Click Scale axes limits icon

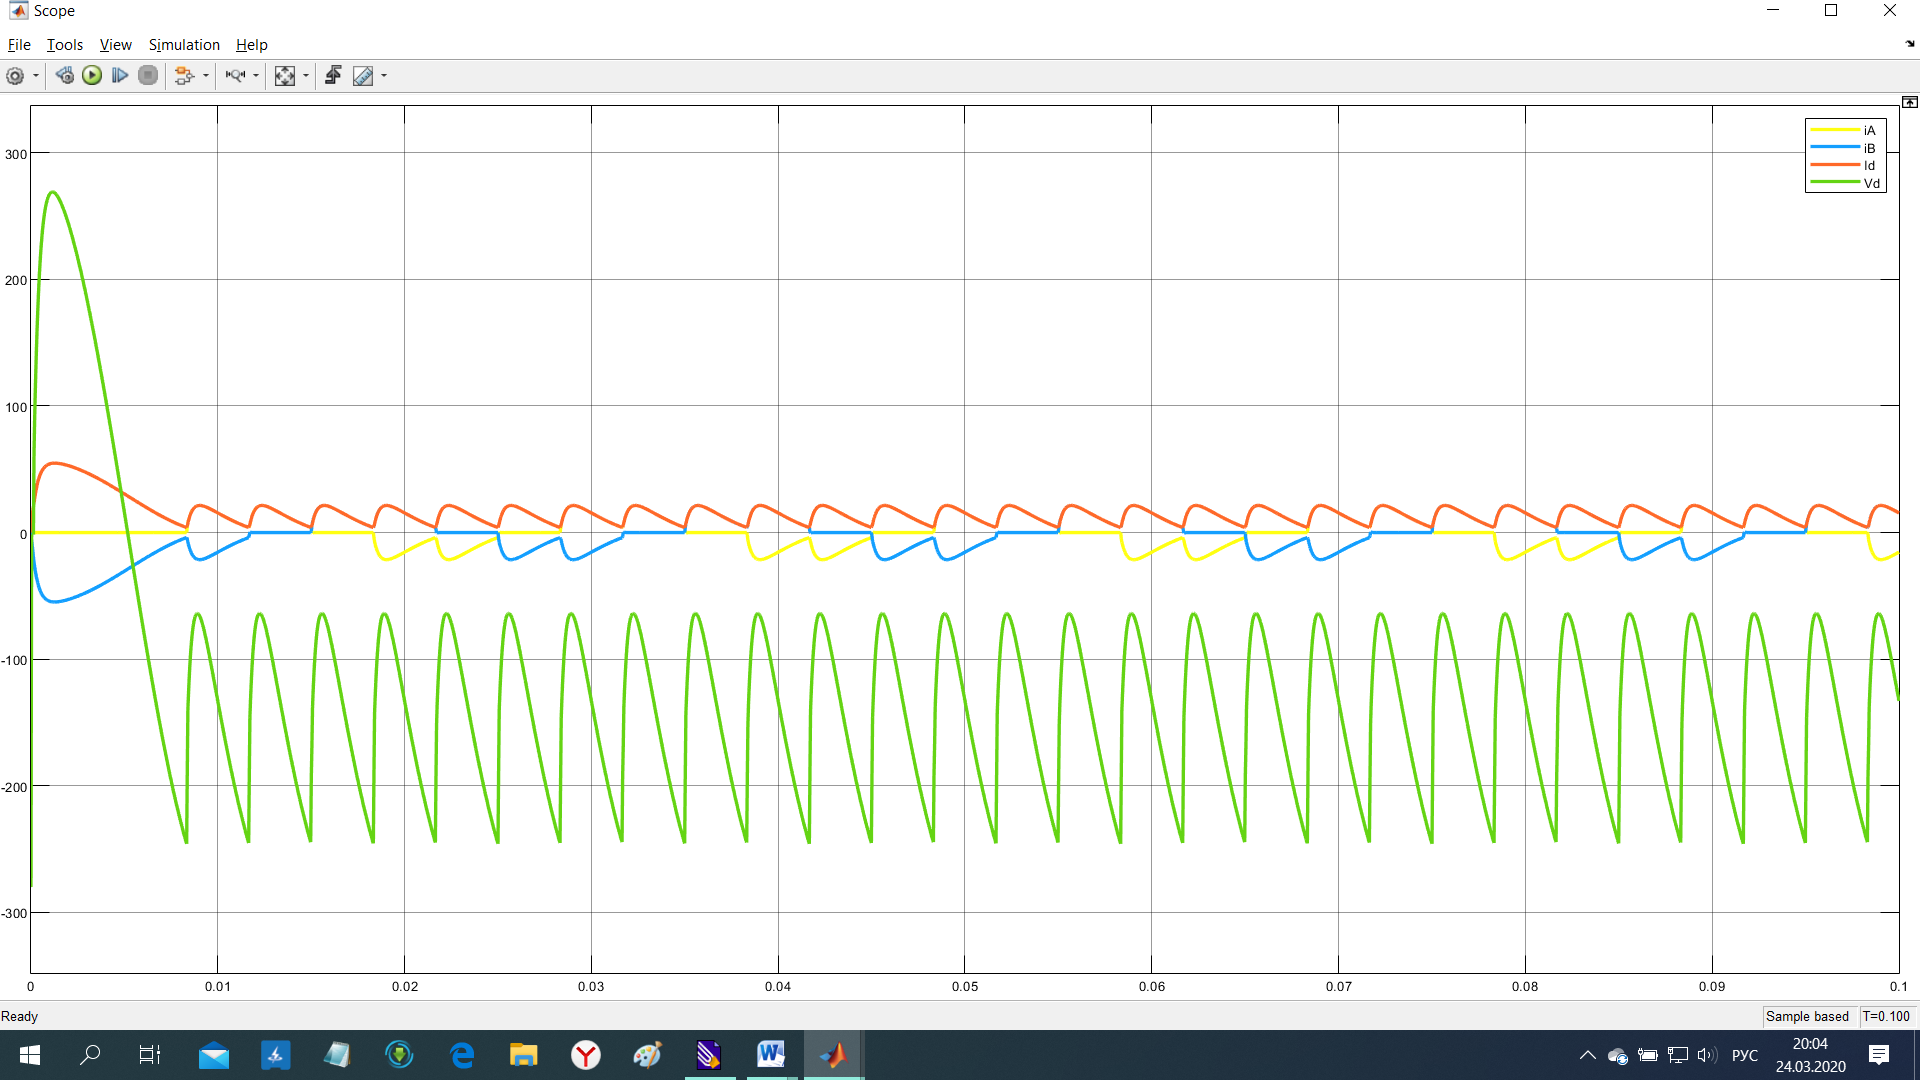coord(285,76)
